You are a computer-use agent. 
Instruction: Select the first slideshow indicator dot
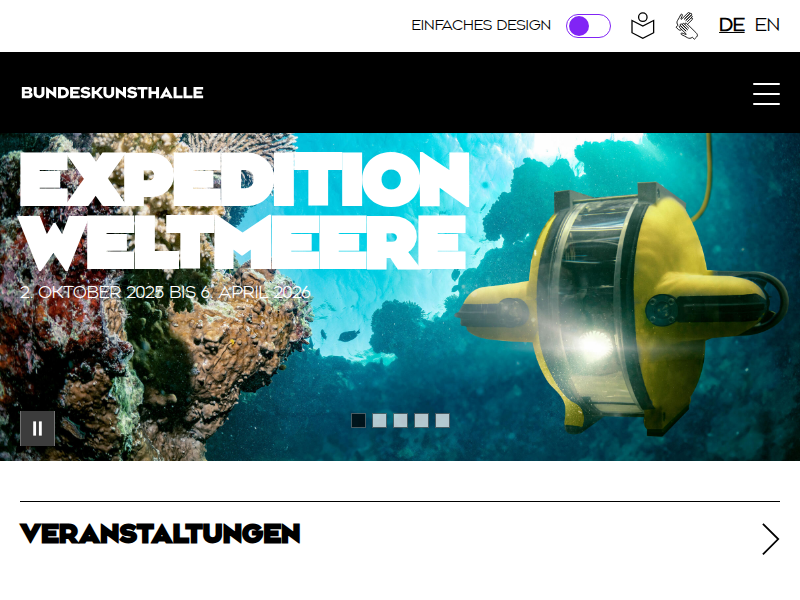pyautogui.click(x=359, y=420)
